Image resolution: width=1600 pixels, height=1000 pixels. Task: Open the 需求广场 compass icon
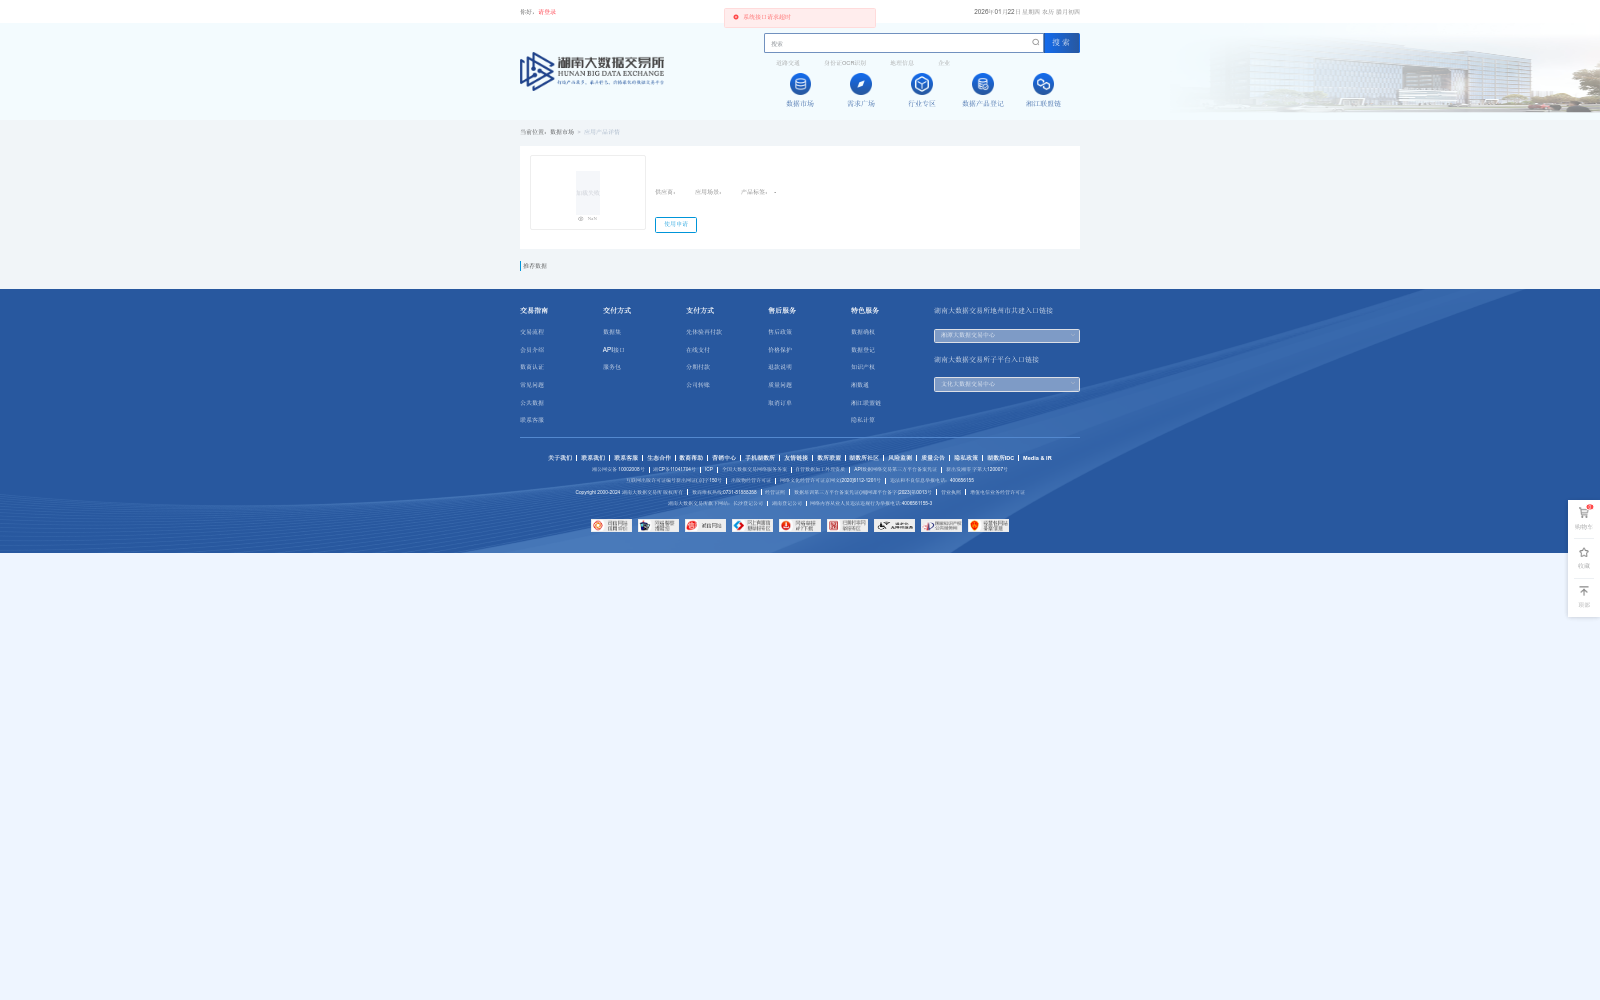[x=861, y=84]
